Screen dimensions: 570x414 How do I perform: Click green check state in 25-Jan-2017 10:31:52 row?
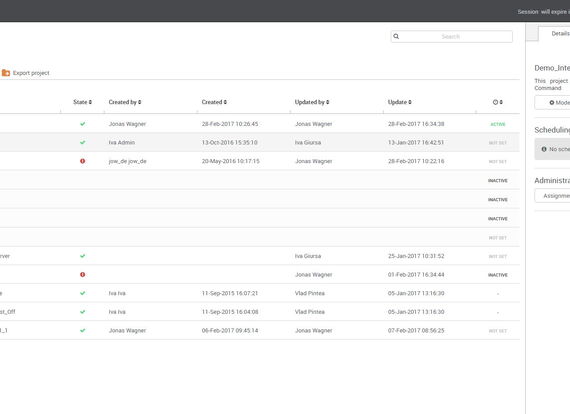coord(83,256)
